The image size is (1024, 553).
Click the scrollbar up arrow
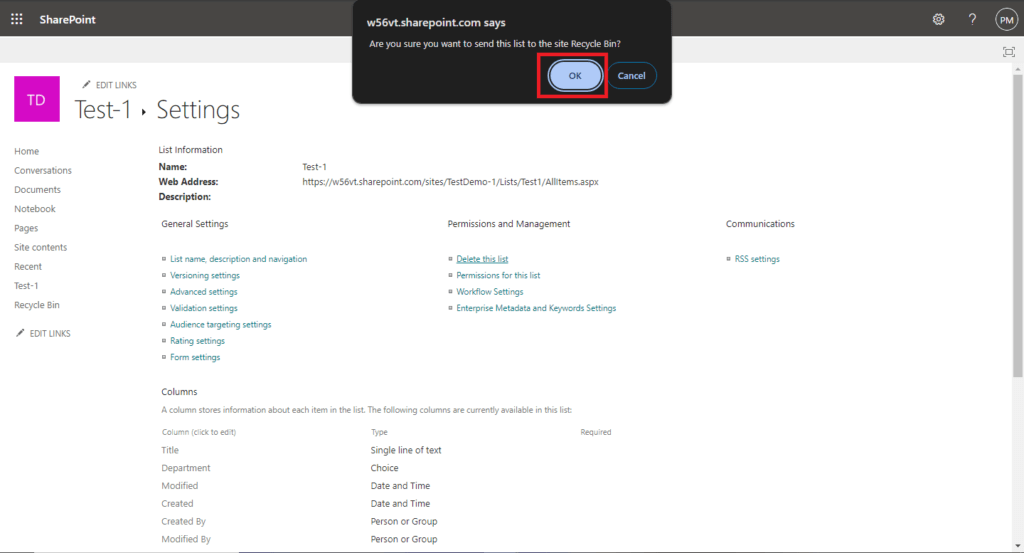1017,69
